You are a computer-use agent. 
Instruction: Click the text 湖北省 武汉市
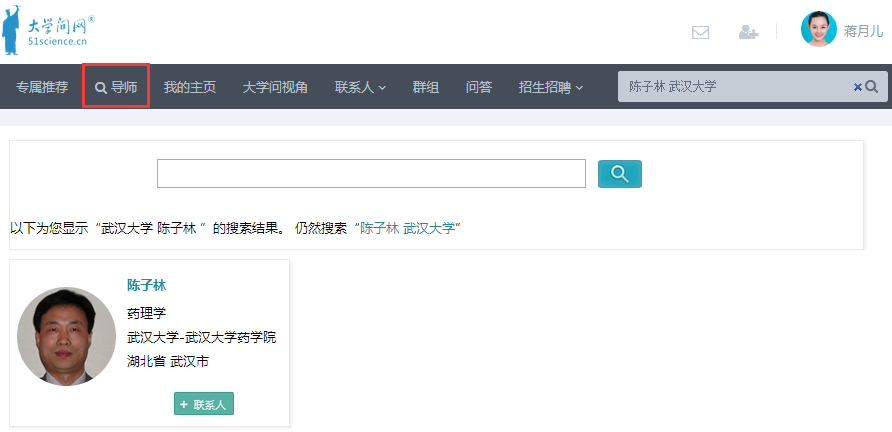click(x=168, y=361)
